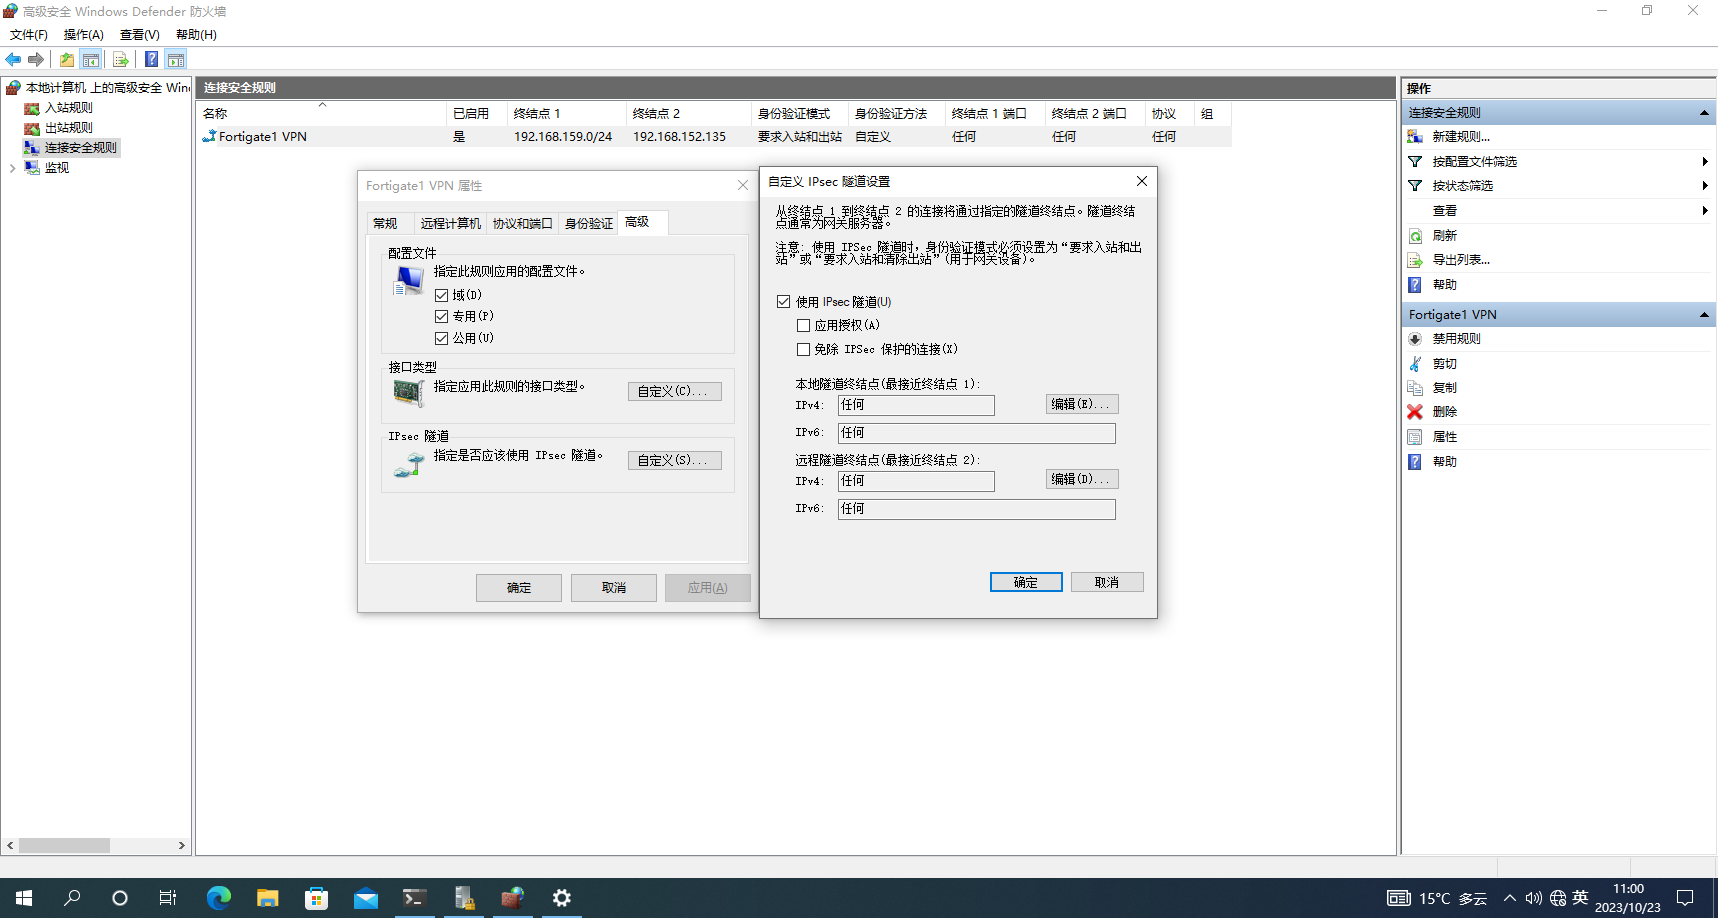Click 自定义(C)... for interface type
The image size is (1718, 918).
[x=675, y=392]
